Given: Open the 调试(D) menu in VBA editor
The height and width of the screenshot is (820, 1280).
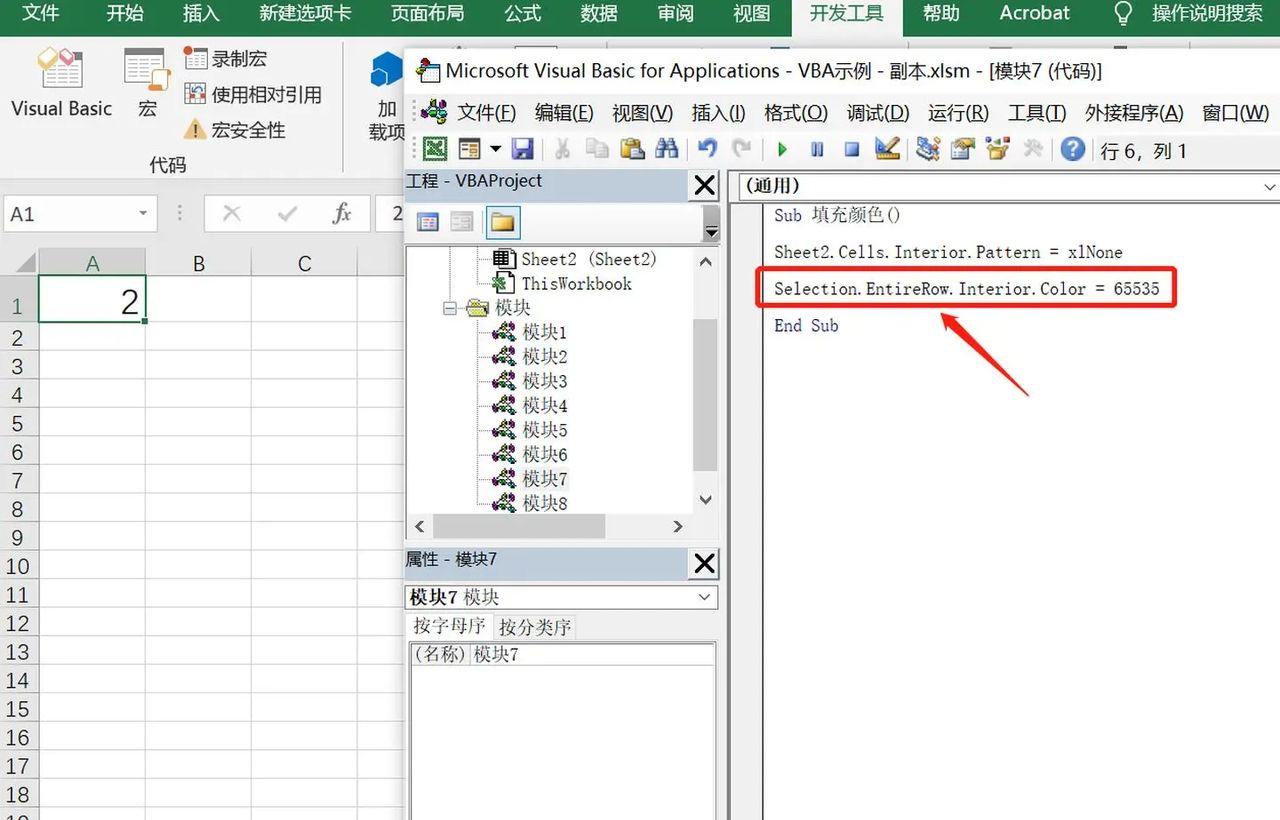Looking at the screenshot, I should 877,113.
